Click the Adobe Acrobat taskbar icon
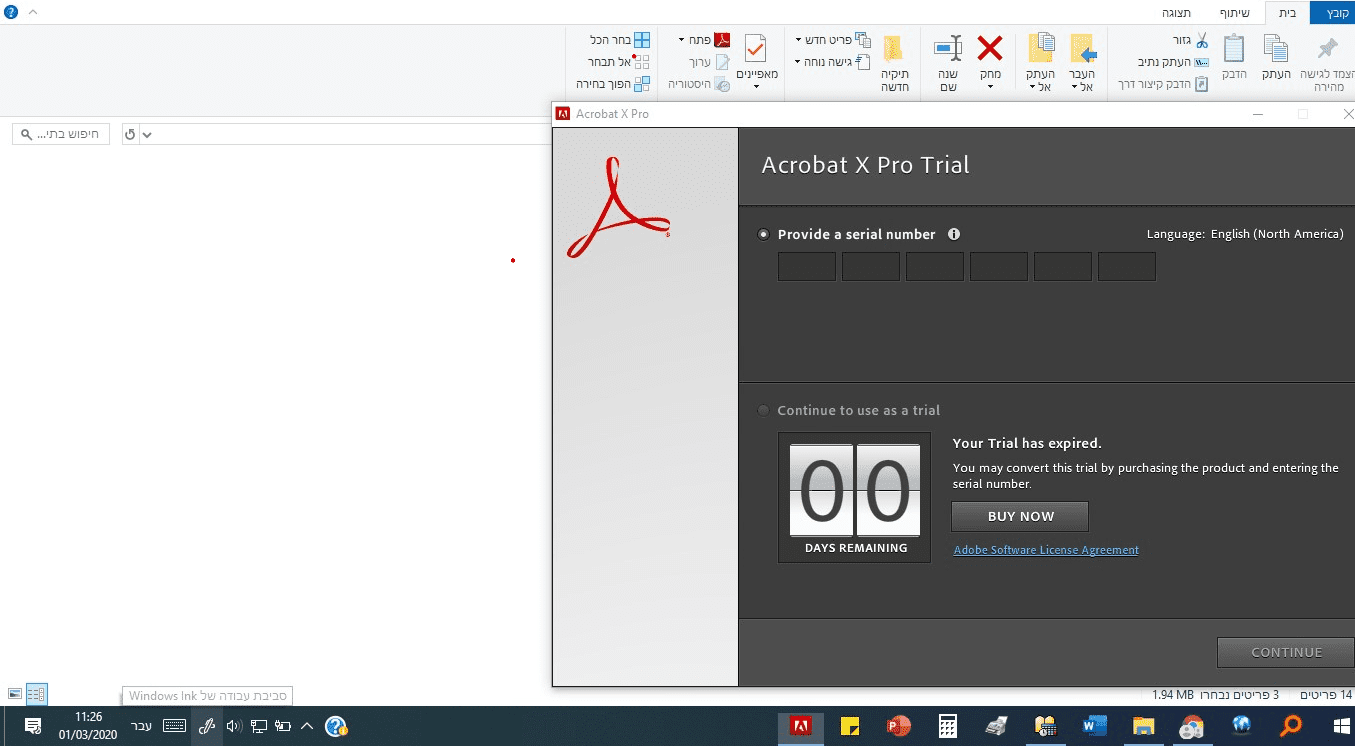Image resolution: width=1355 pixels, height=746 pixels. pos(800,726)
